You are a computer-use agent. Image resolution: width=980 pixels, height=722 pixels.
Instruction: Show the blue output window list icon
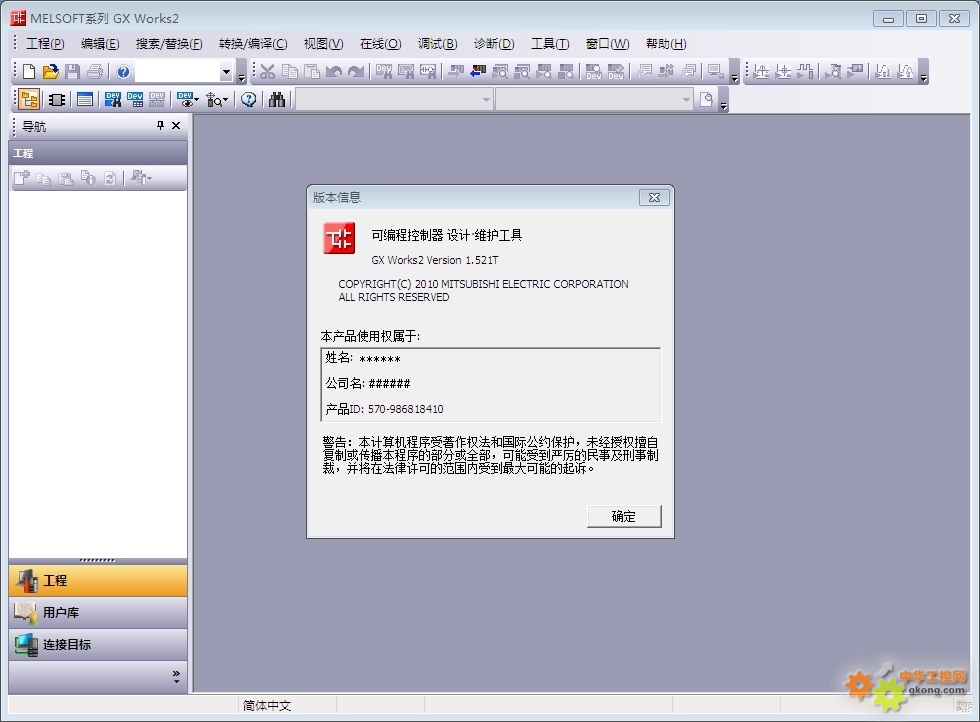tap(85, 99)
